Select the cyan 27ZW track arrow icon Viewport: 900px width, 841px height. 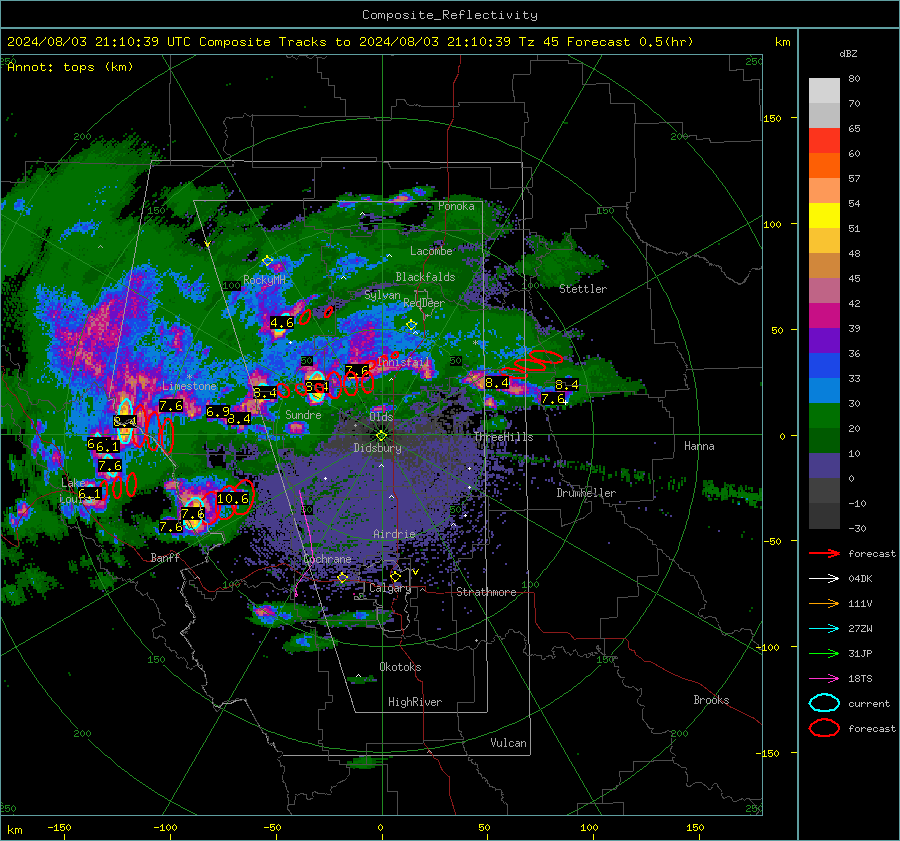click(824, 629)
